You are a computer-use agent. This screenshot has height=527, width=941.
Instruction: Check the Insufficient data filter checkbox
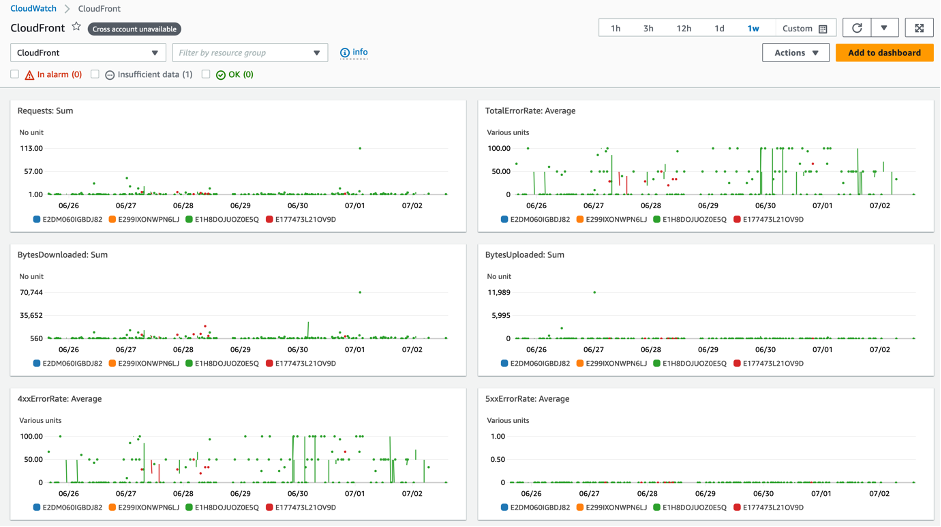click(x=95, y=74)
